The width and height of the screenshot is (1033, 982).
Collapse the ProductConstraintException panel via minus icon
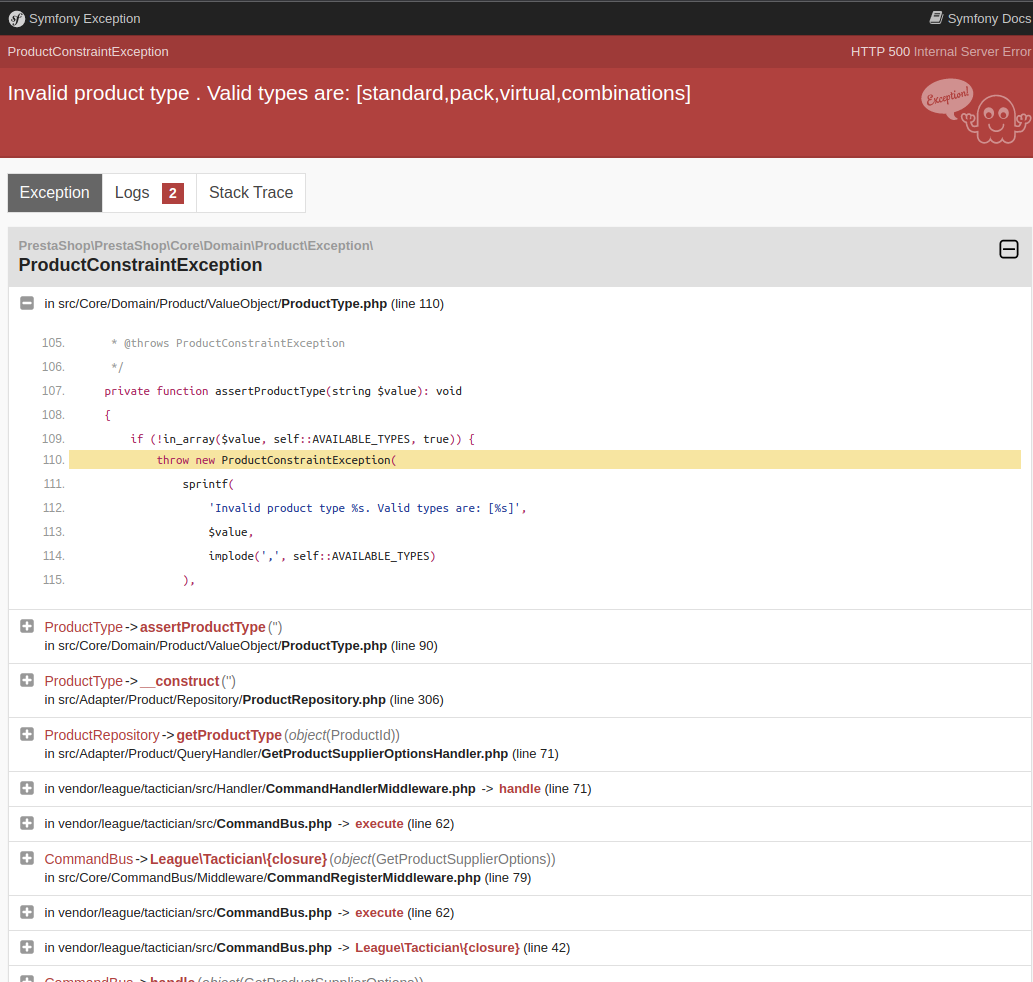click(x=1008, y=249)
